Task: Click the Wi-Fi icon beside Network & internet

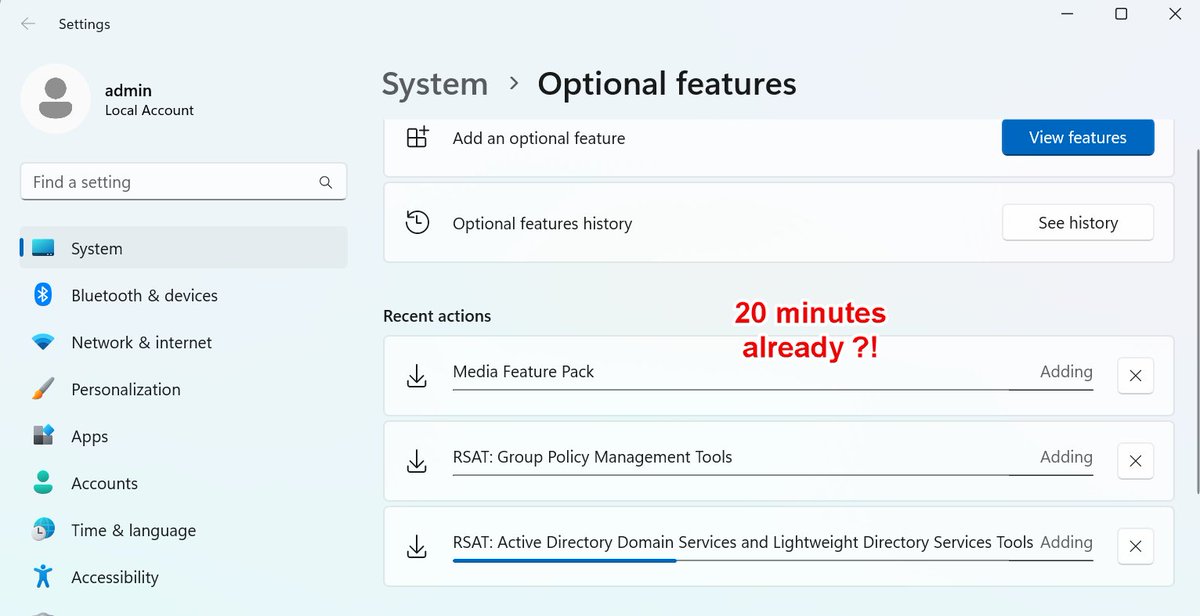Action: (x=43, y=342)
